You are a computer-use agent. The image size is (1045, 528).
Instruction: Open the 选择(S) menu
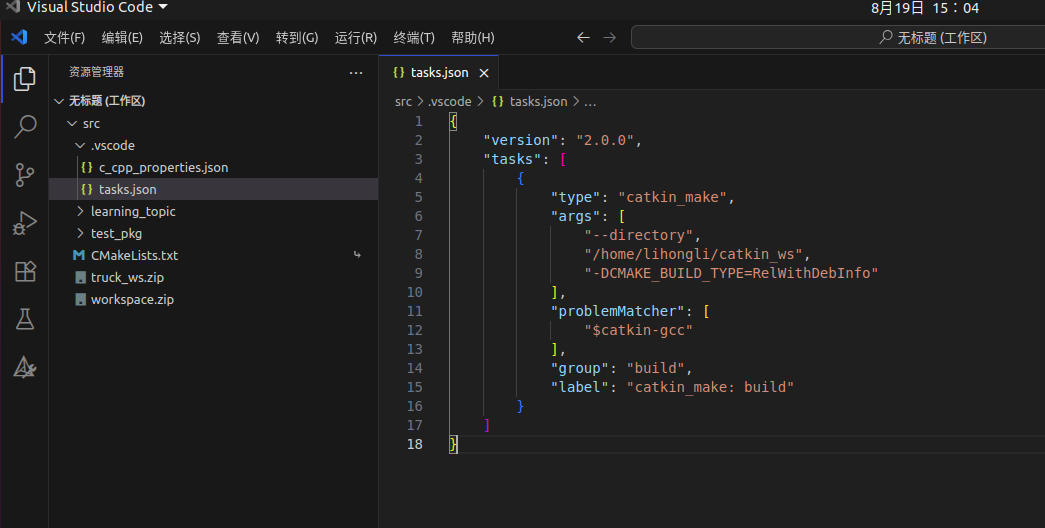click(x=179, y=37)
